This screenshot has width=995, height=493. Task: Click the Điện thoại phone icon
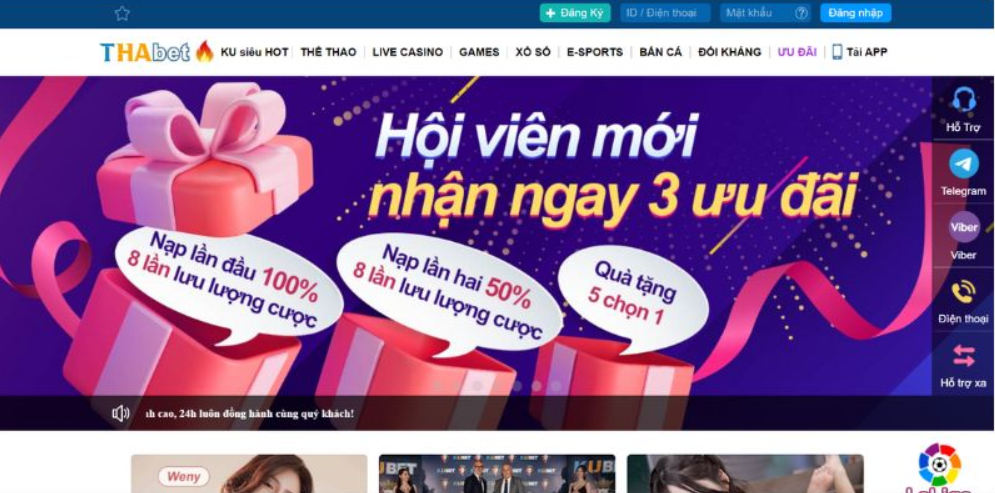coord(964,292)
